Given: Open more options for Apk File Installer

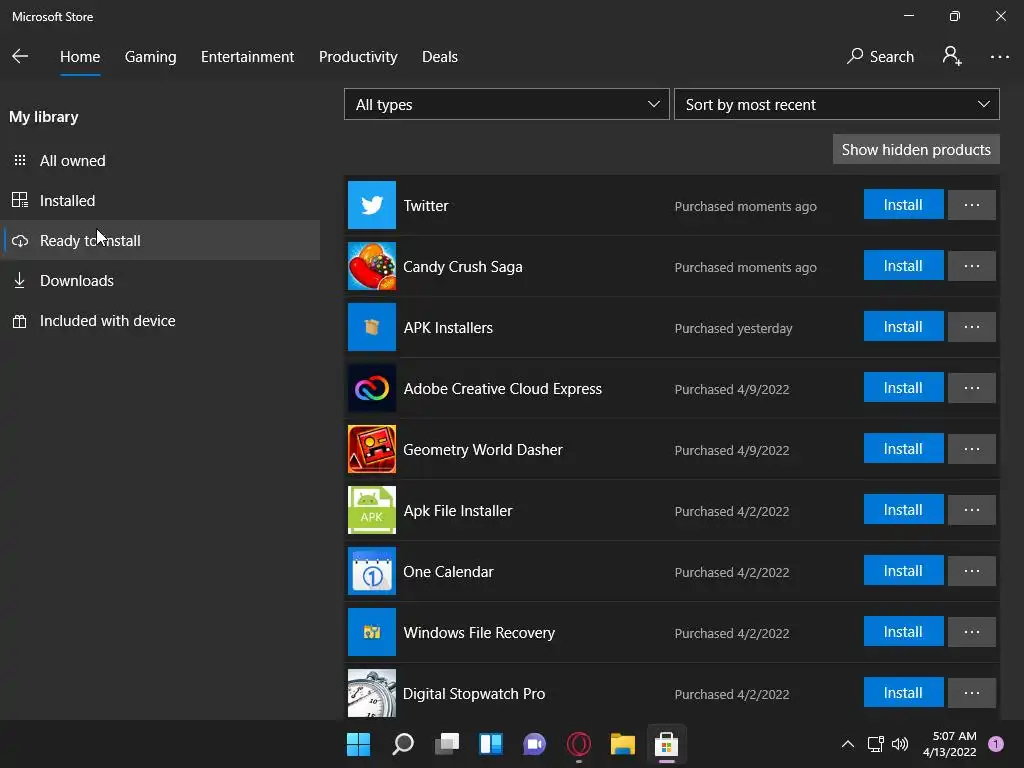Looking at the screenshot, I should pyautogui.click(x=972, y=510).
